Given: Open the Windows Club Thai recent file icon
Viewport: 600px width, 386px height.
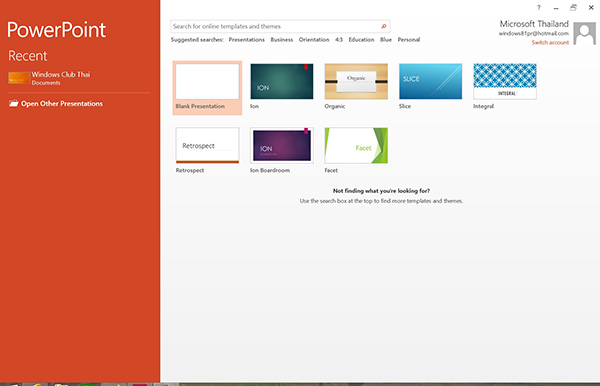Looking at the screenshot, I should (x=19, y=78).
